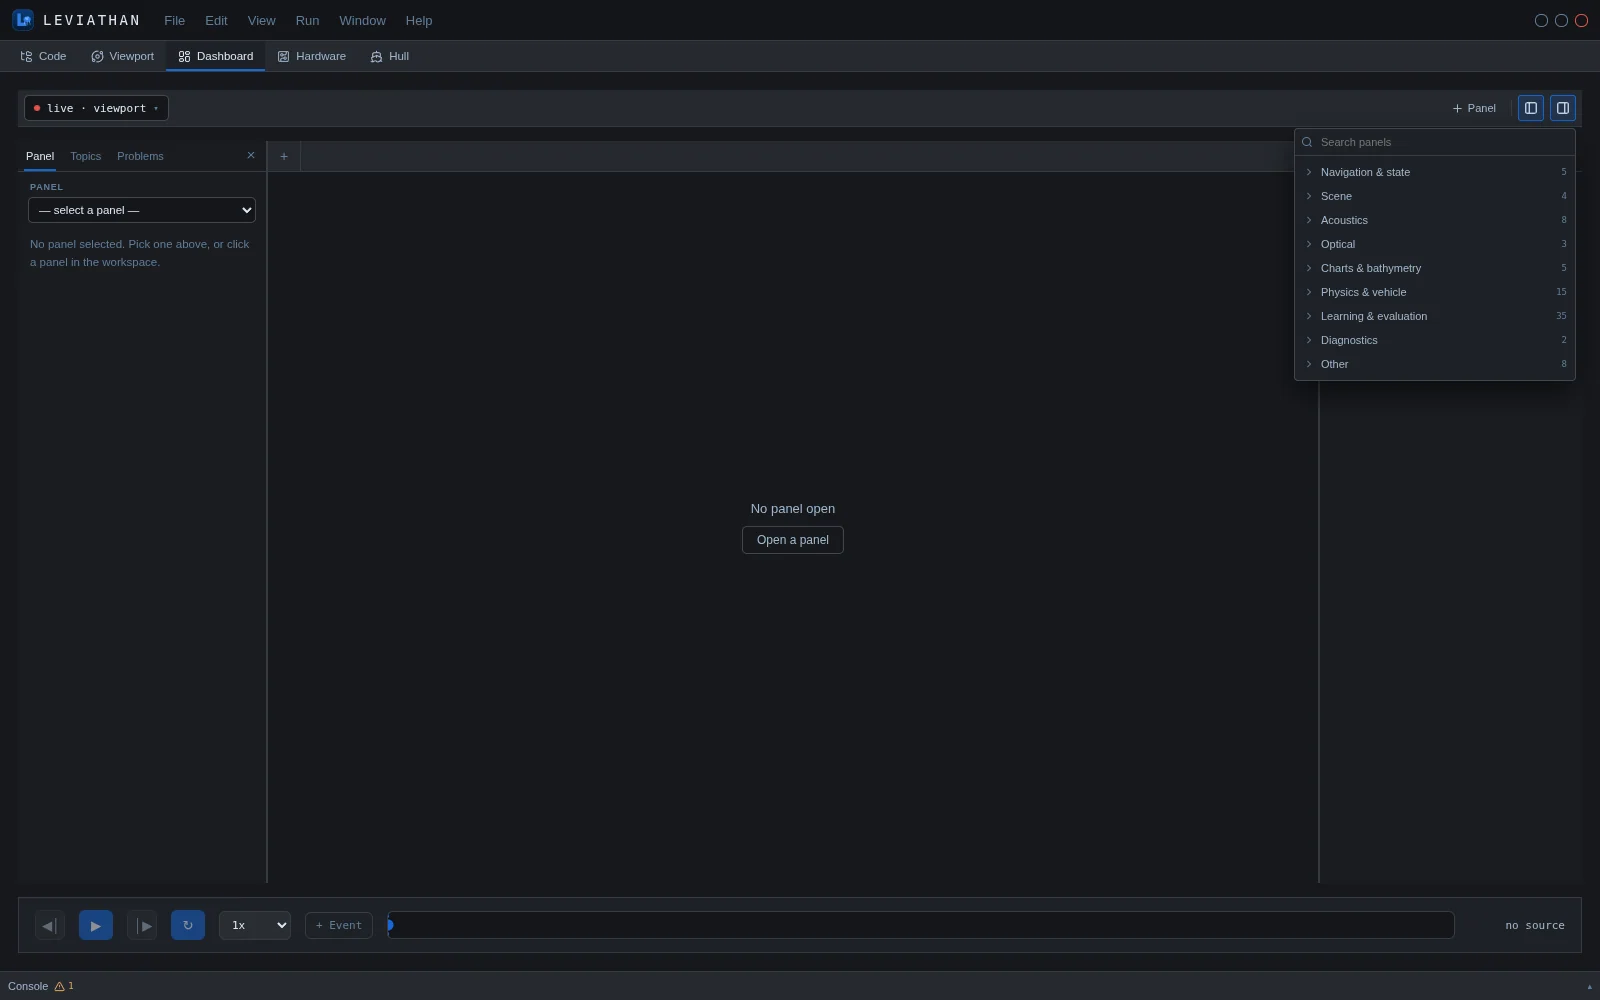
Task: Toggle the left sidebar layout button
Action: point(1531,108)
